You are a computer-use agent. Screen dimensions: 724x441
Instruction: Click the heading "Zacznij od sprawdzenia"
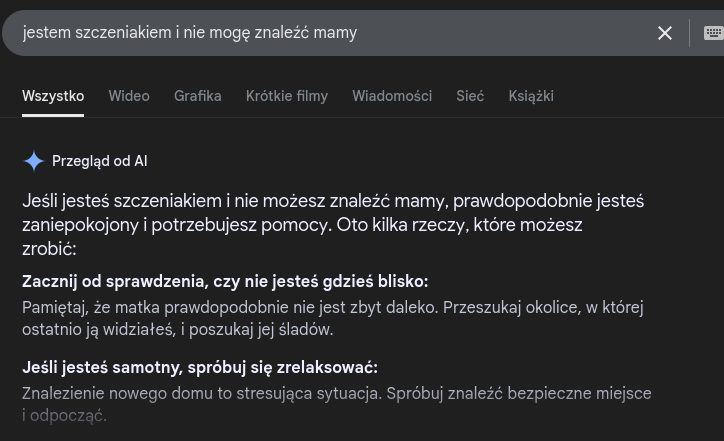pyautogui.click(x=225, y=282)
